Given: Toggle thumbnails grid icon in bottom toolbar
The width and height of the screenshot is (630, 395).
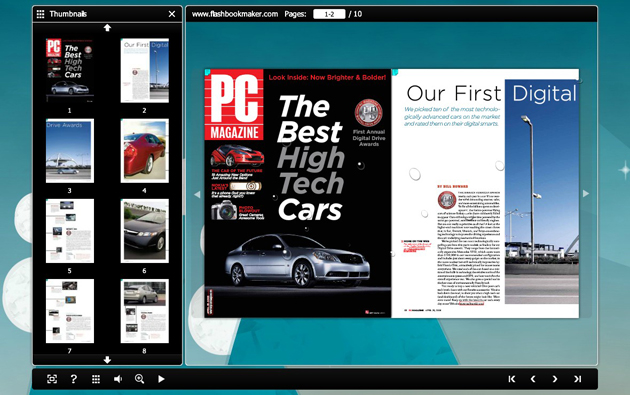Looking at the screenshot, I should tap(96, 379).
